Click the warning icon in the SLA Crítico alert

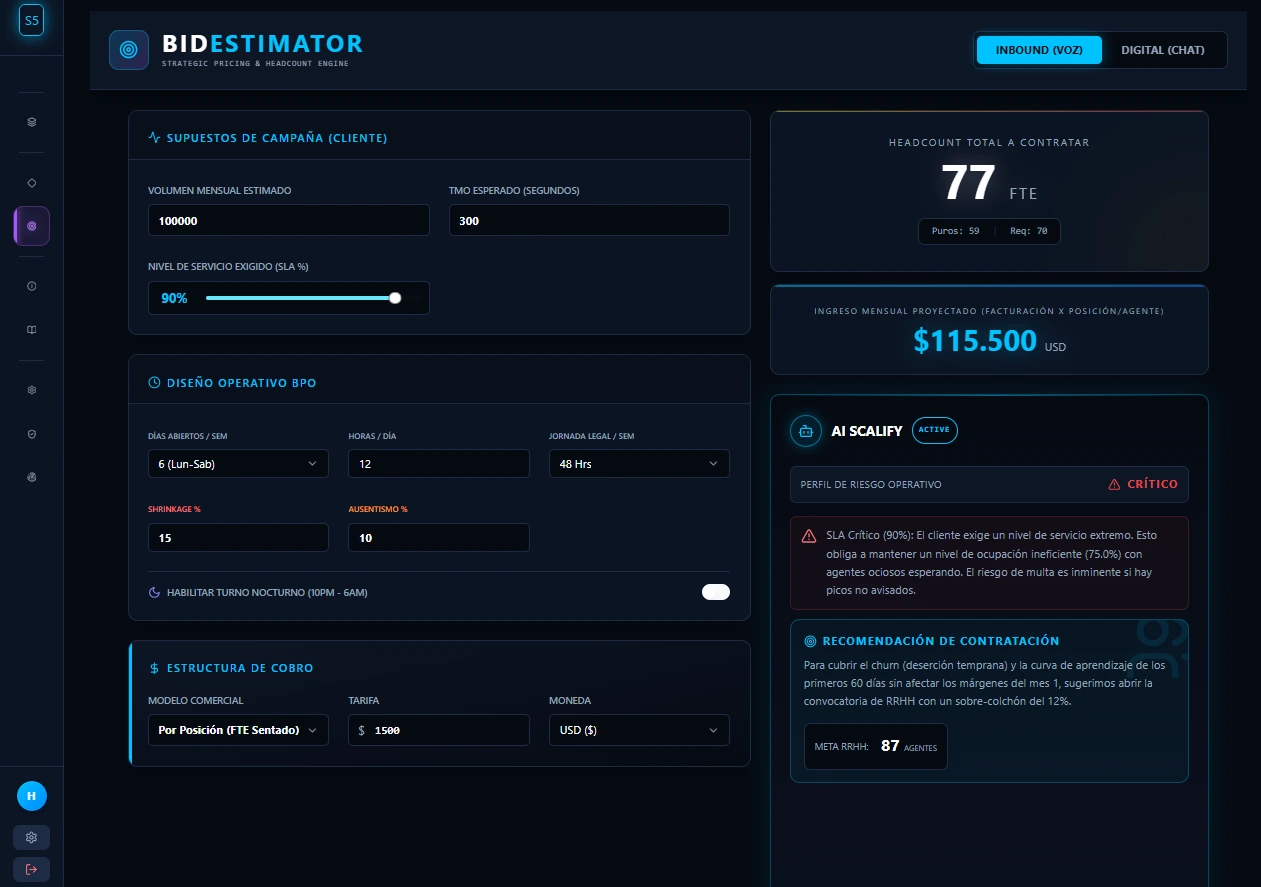tap(809, 536)
